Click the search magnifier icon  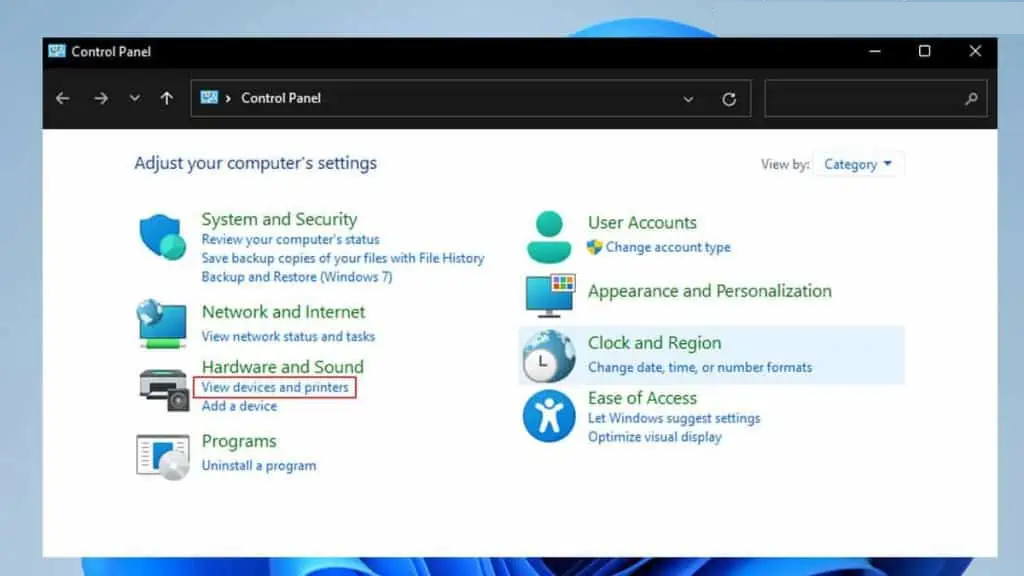tap(971, 99)
